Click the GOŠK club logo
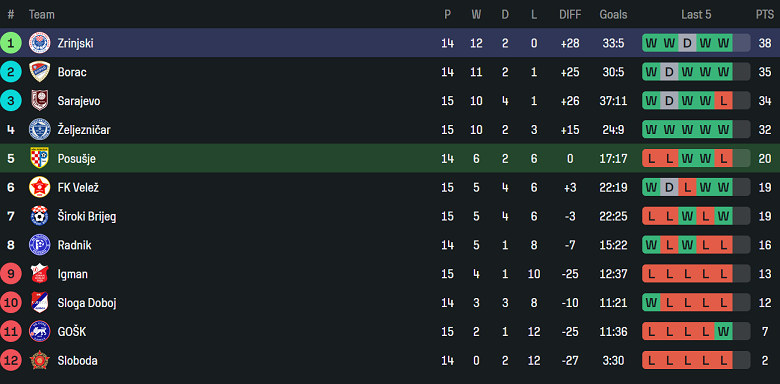780x384 pixels. (x=39, y=331)
